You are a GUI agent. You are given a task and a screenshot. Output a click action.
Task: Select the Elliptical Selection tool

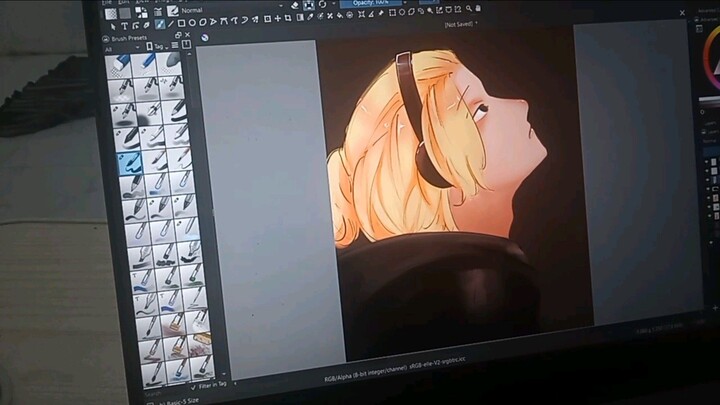tap(402, 12)
